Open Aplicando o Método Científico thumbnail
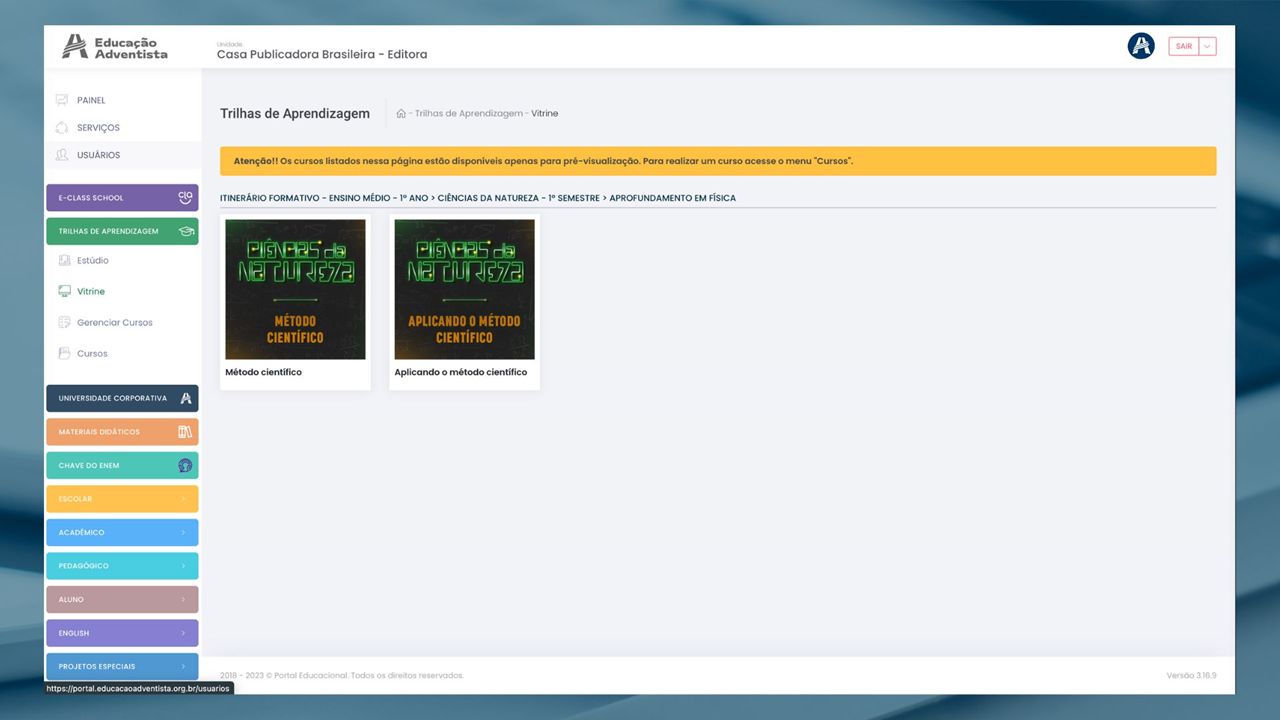The image size is (1280, 720). tap(465, 289)
